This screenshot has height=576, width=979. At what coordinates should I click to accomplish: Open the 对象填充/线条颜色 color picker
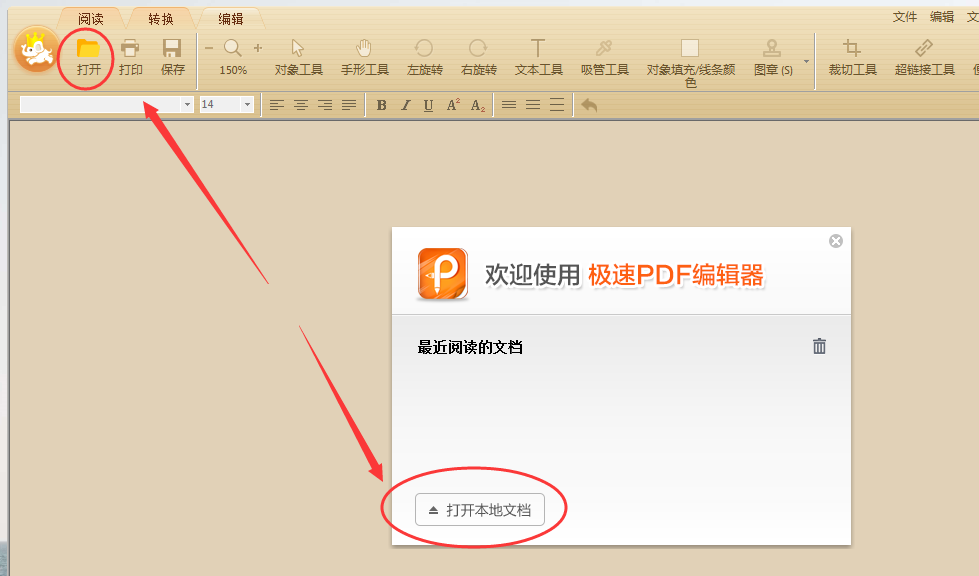691,57
